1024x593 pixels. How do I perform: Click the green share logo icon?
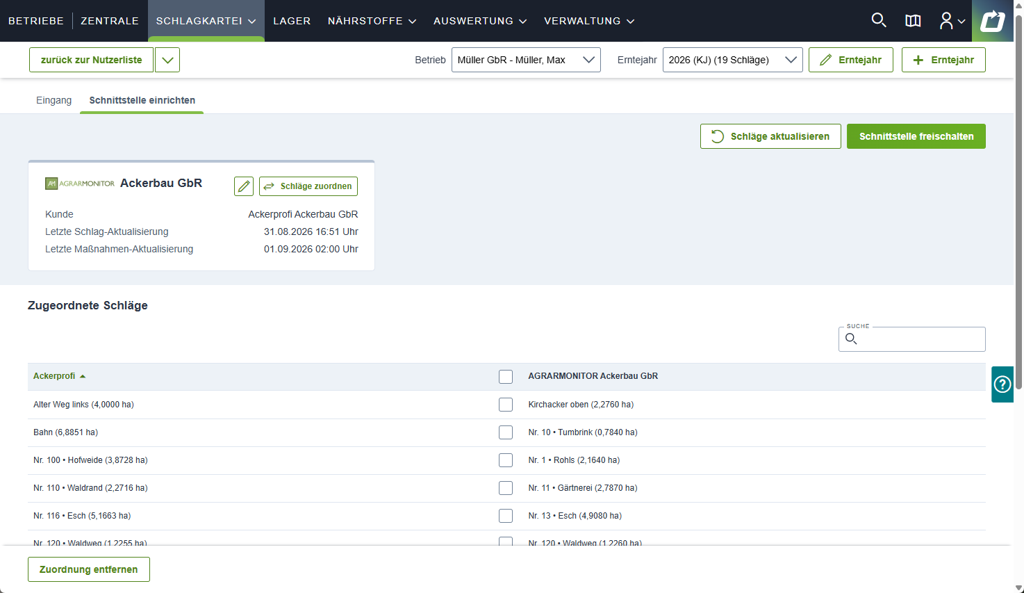pyautogui.click(x=992, y=21)
